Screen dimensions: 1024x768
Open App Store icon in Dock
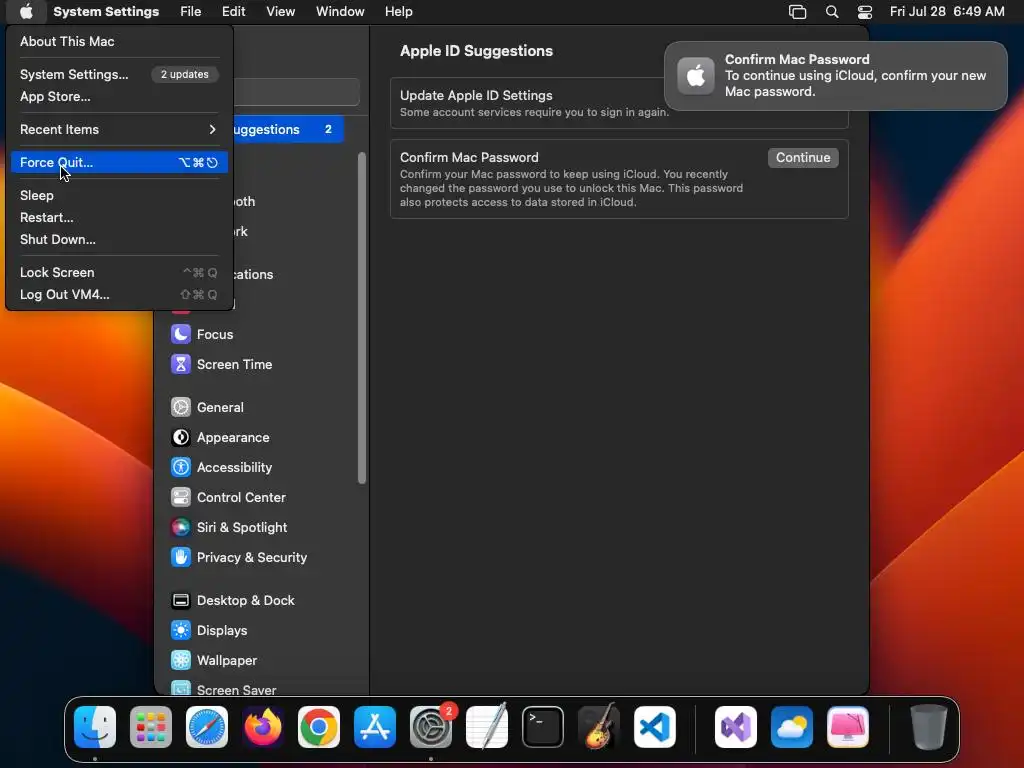(x=375, y=727)
